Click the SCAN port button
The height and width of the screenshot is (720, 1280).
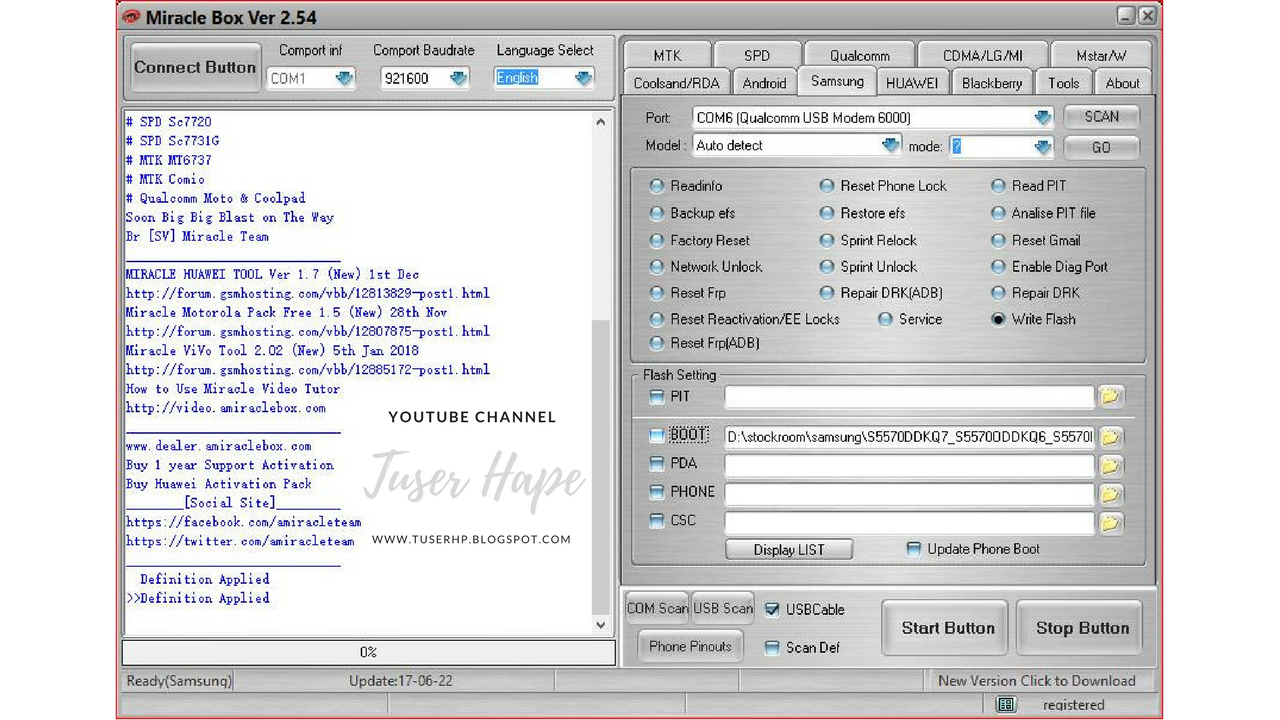(x=1101, y=117)
